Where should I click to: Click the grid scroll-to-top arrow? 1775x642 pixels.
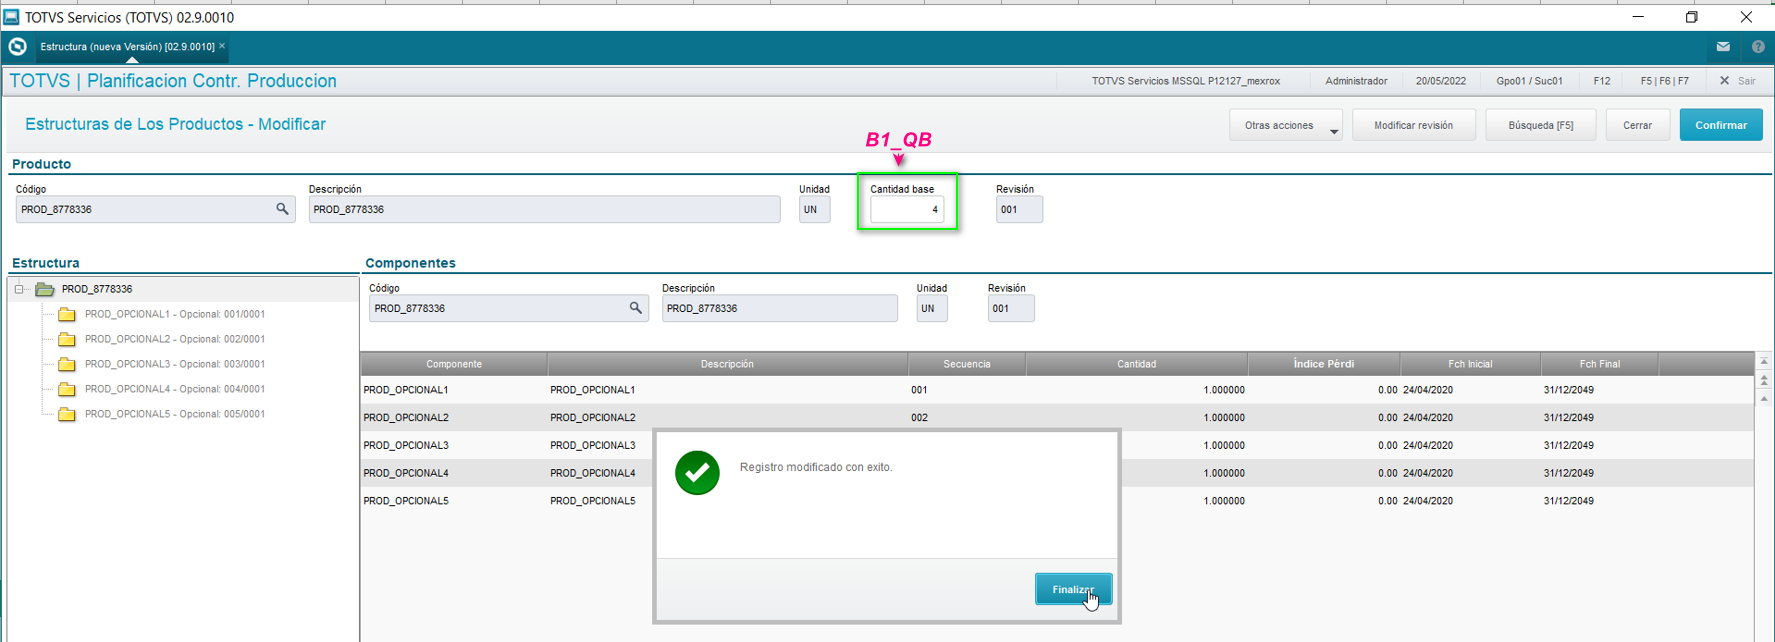pos(1764,361)
